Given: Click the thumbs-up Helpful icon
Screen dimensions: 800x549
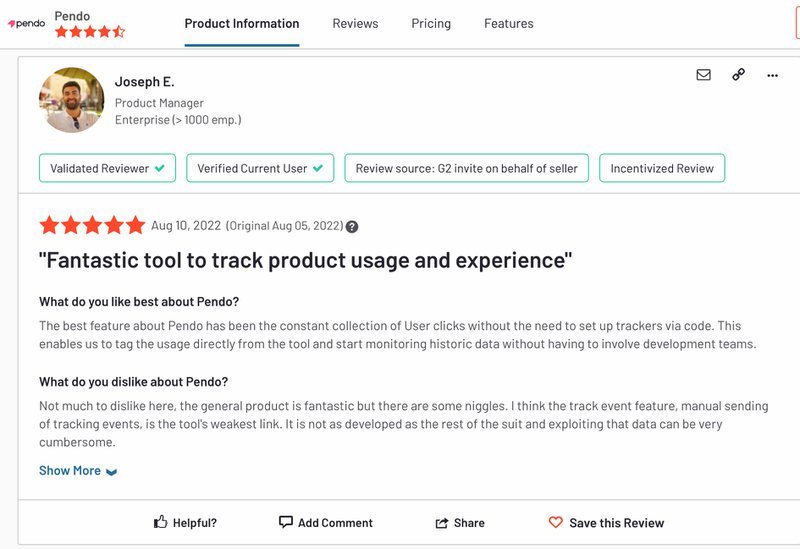Looking at the screenshot, I should pyautogui.click(x=160, y=522).
